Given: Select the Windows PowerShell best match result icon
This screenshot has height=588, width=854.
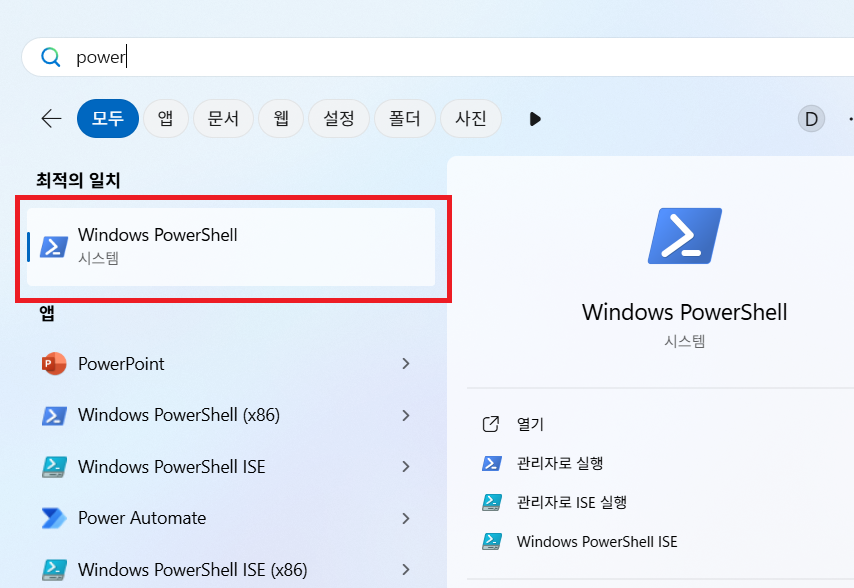Looking at the screenshot, I should click(51, 243).
